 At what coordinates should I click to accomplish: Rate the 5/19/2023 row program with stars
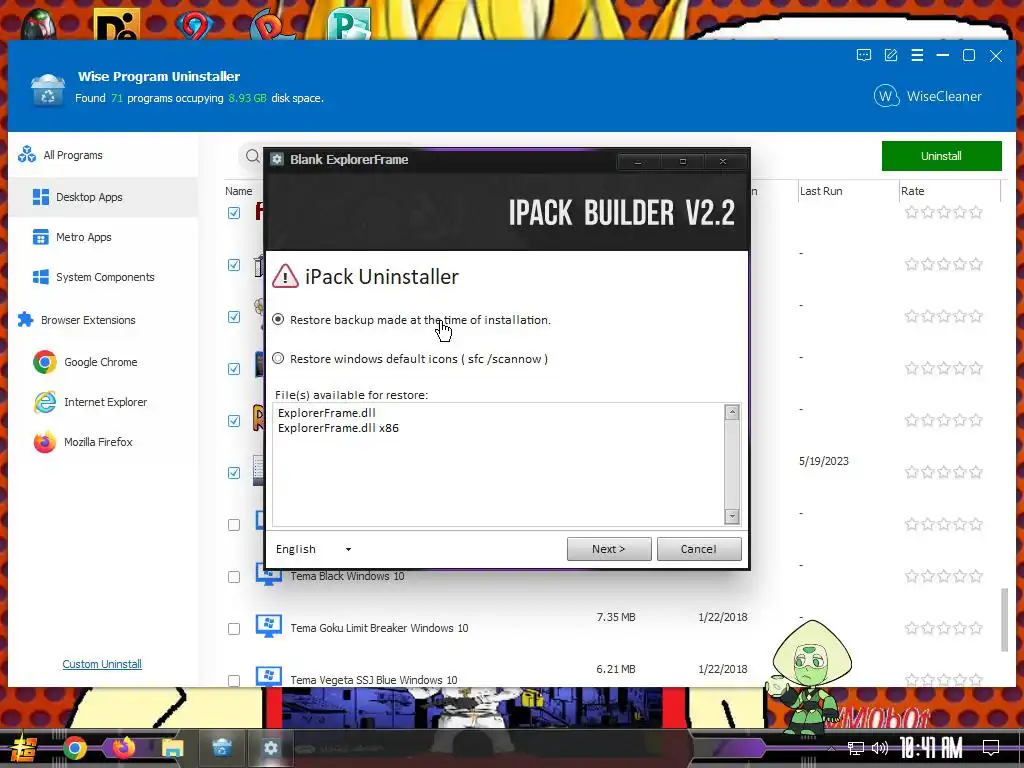pos(944,472)
